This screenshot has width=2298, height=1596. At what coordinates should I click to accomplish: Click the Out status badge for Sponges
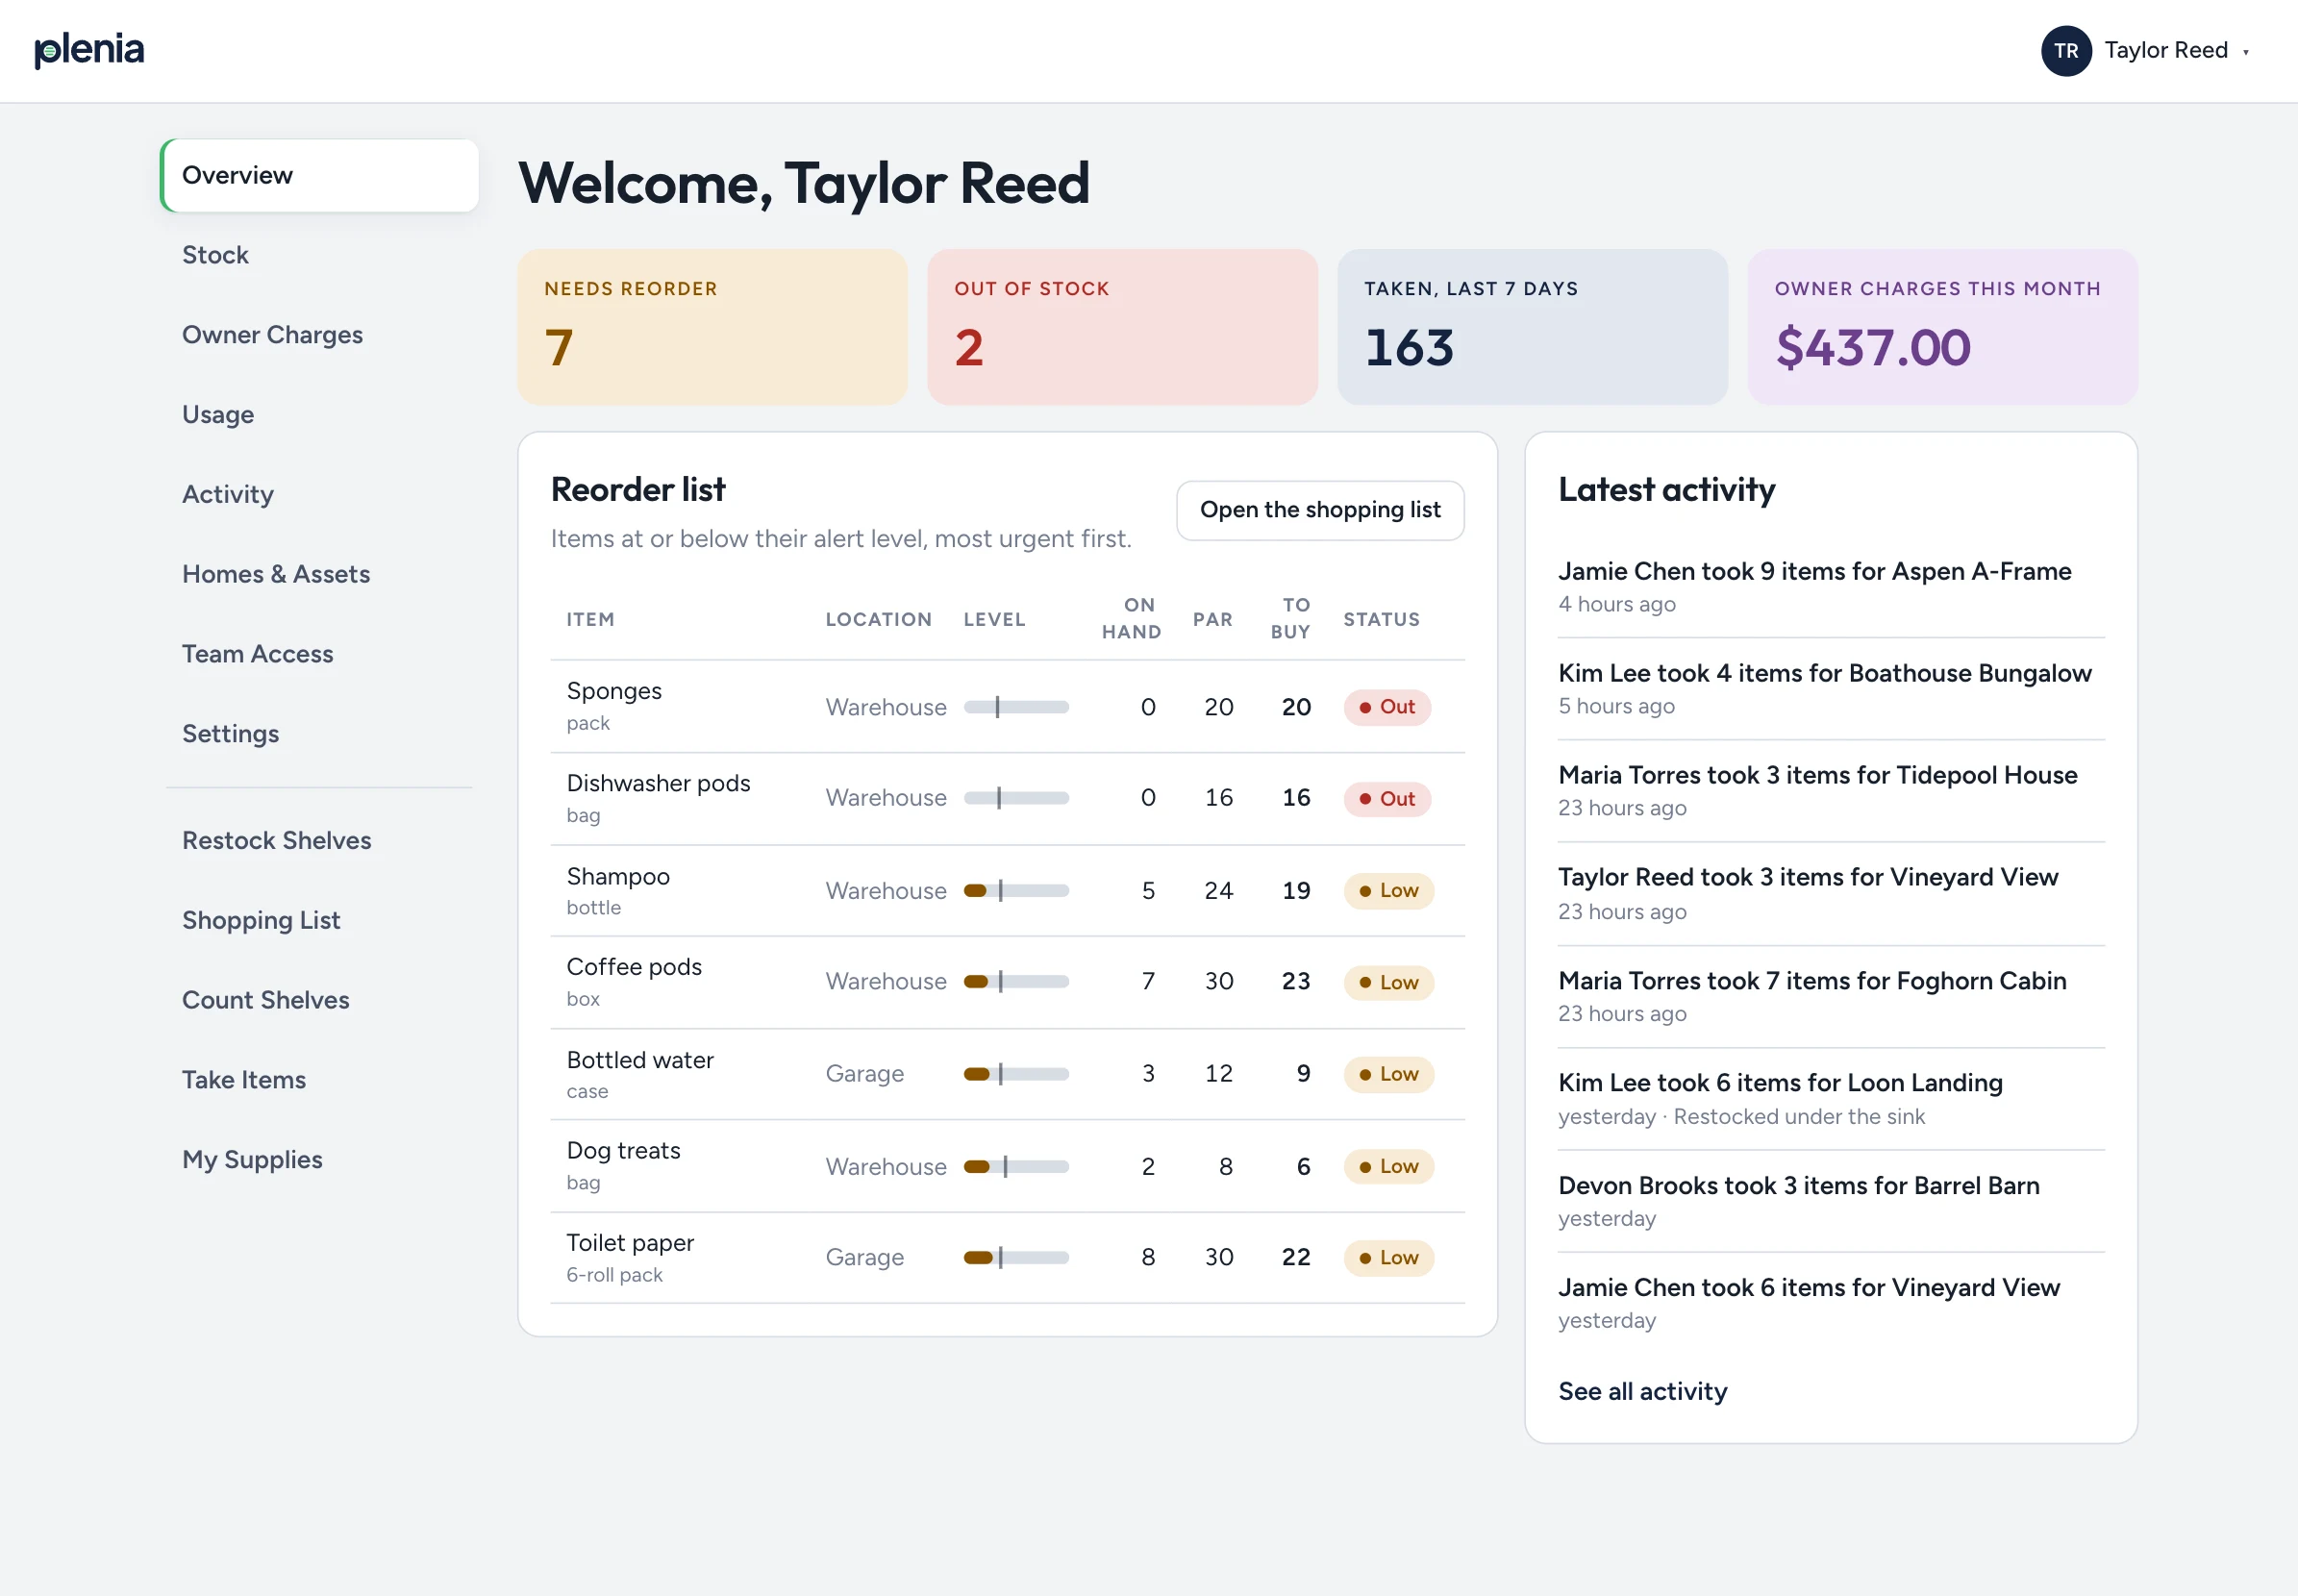1387,707
